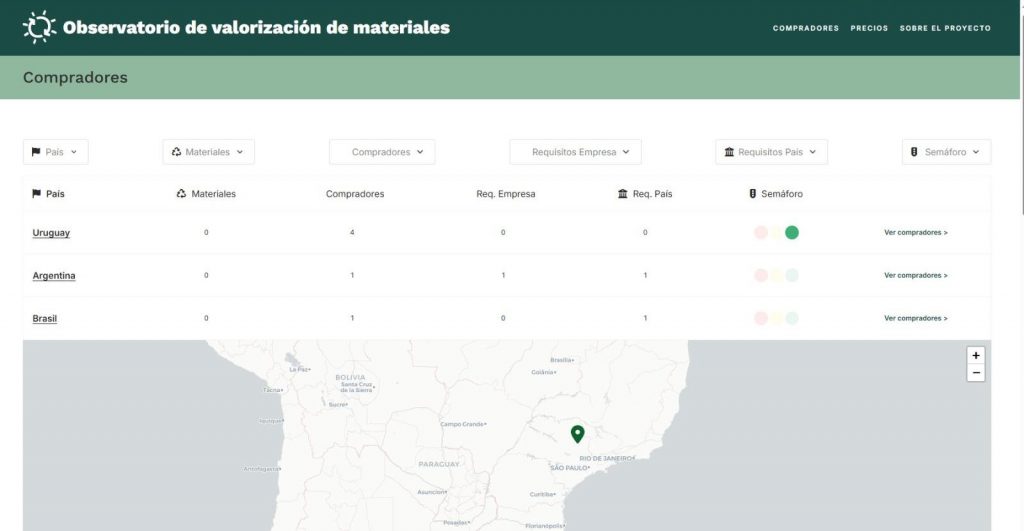Expand the Semáforo filter dropdown
This screenshot has width=1024, height=531.
946,152
